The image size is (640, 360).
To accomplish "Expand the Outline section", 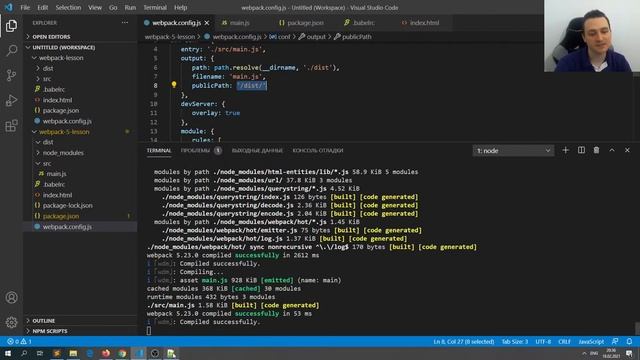I will pos(81,321).
